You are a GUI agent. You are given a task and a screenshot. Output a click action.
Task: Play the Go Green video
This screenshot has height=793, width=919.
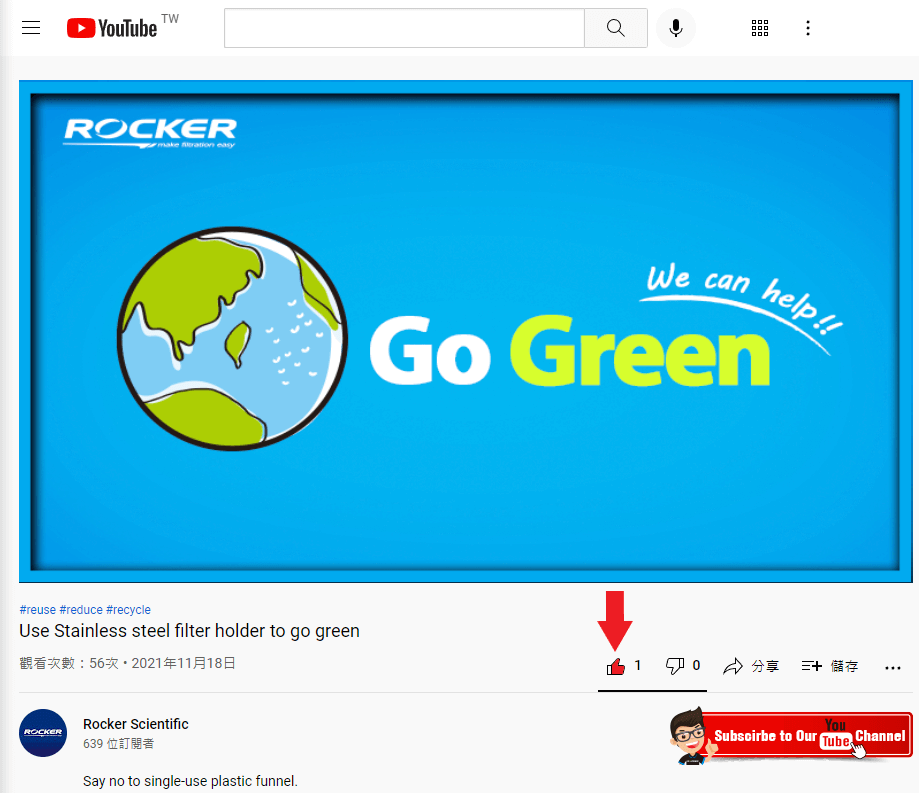tap(465, 331)
